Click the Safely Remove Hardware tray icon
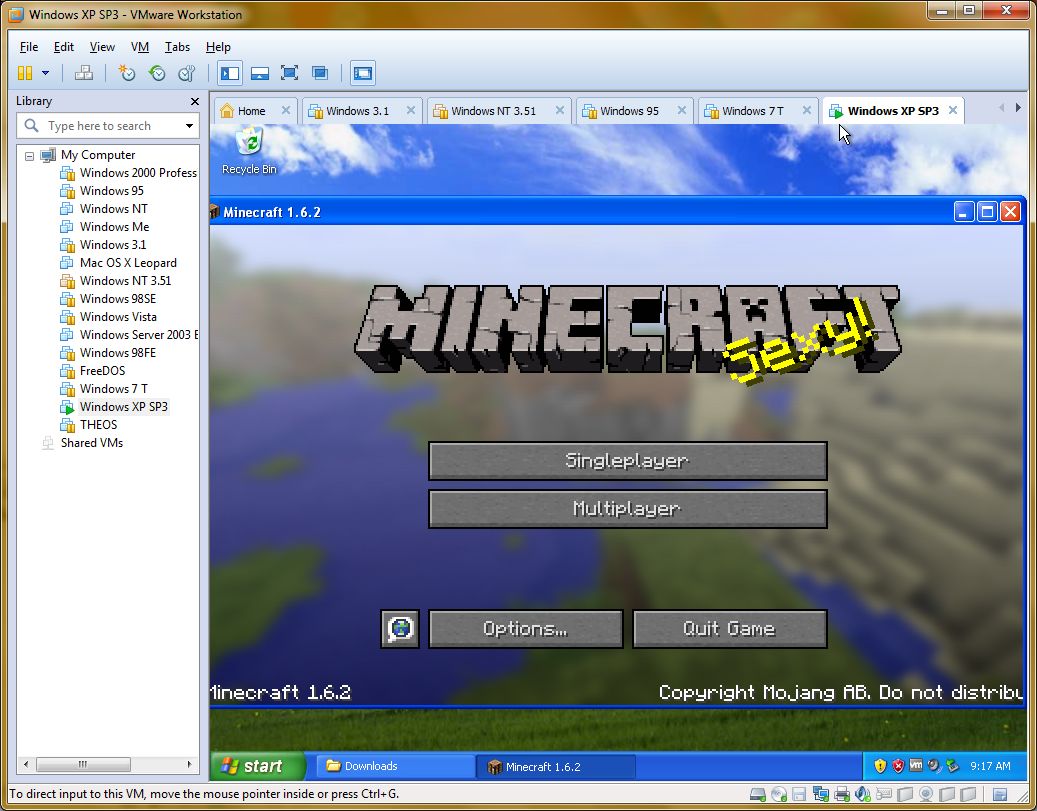Screen dimensions: 1037x811 coord(952,766)
